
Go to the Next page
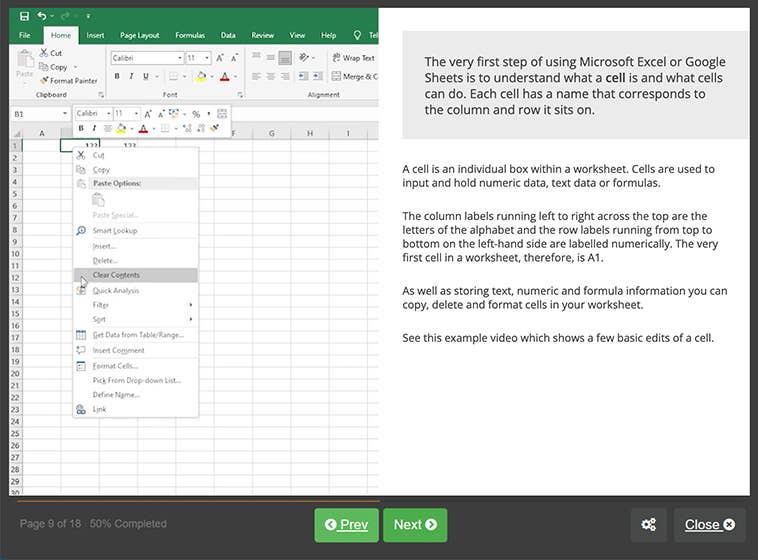(x=415, y=525)
